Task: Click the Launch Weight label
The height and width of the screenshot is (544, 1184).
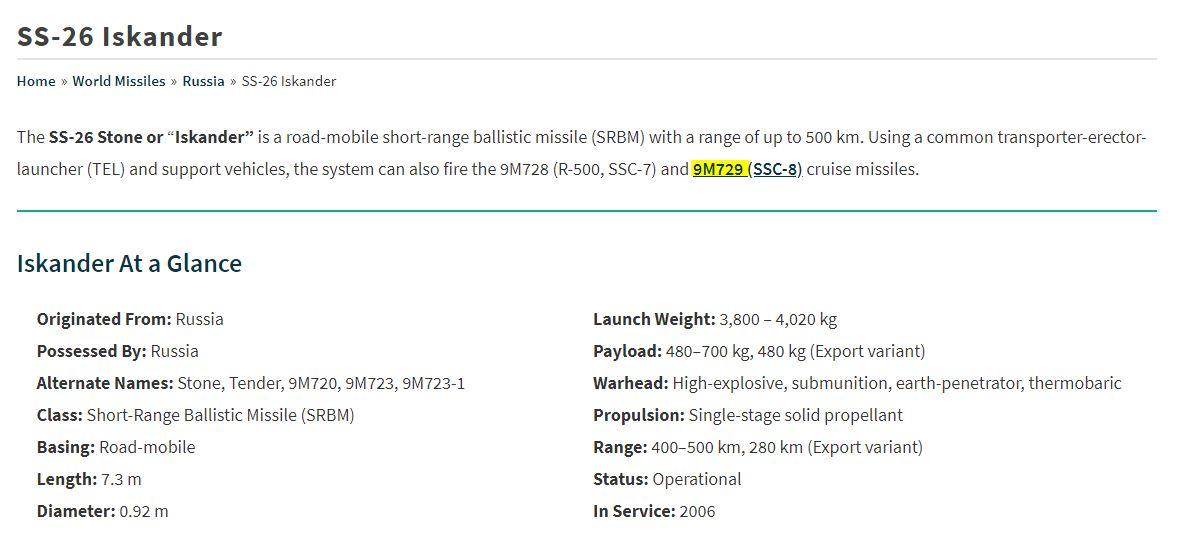Action: pyautogui.click(x=654, y=319)
